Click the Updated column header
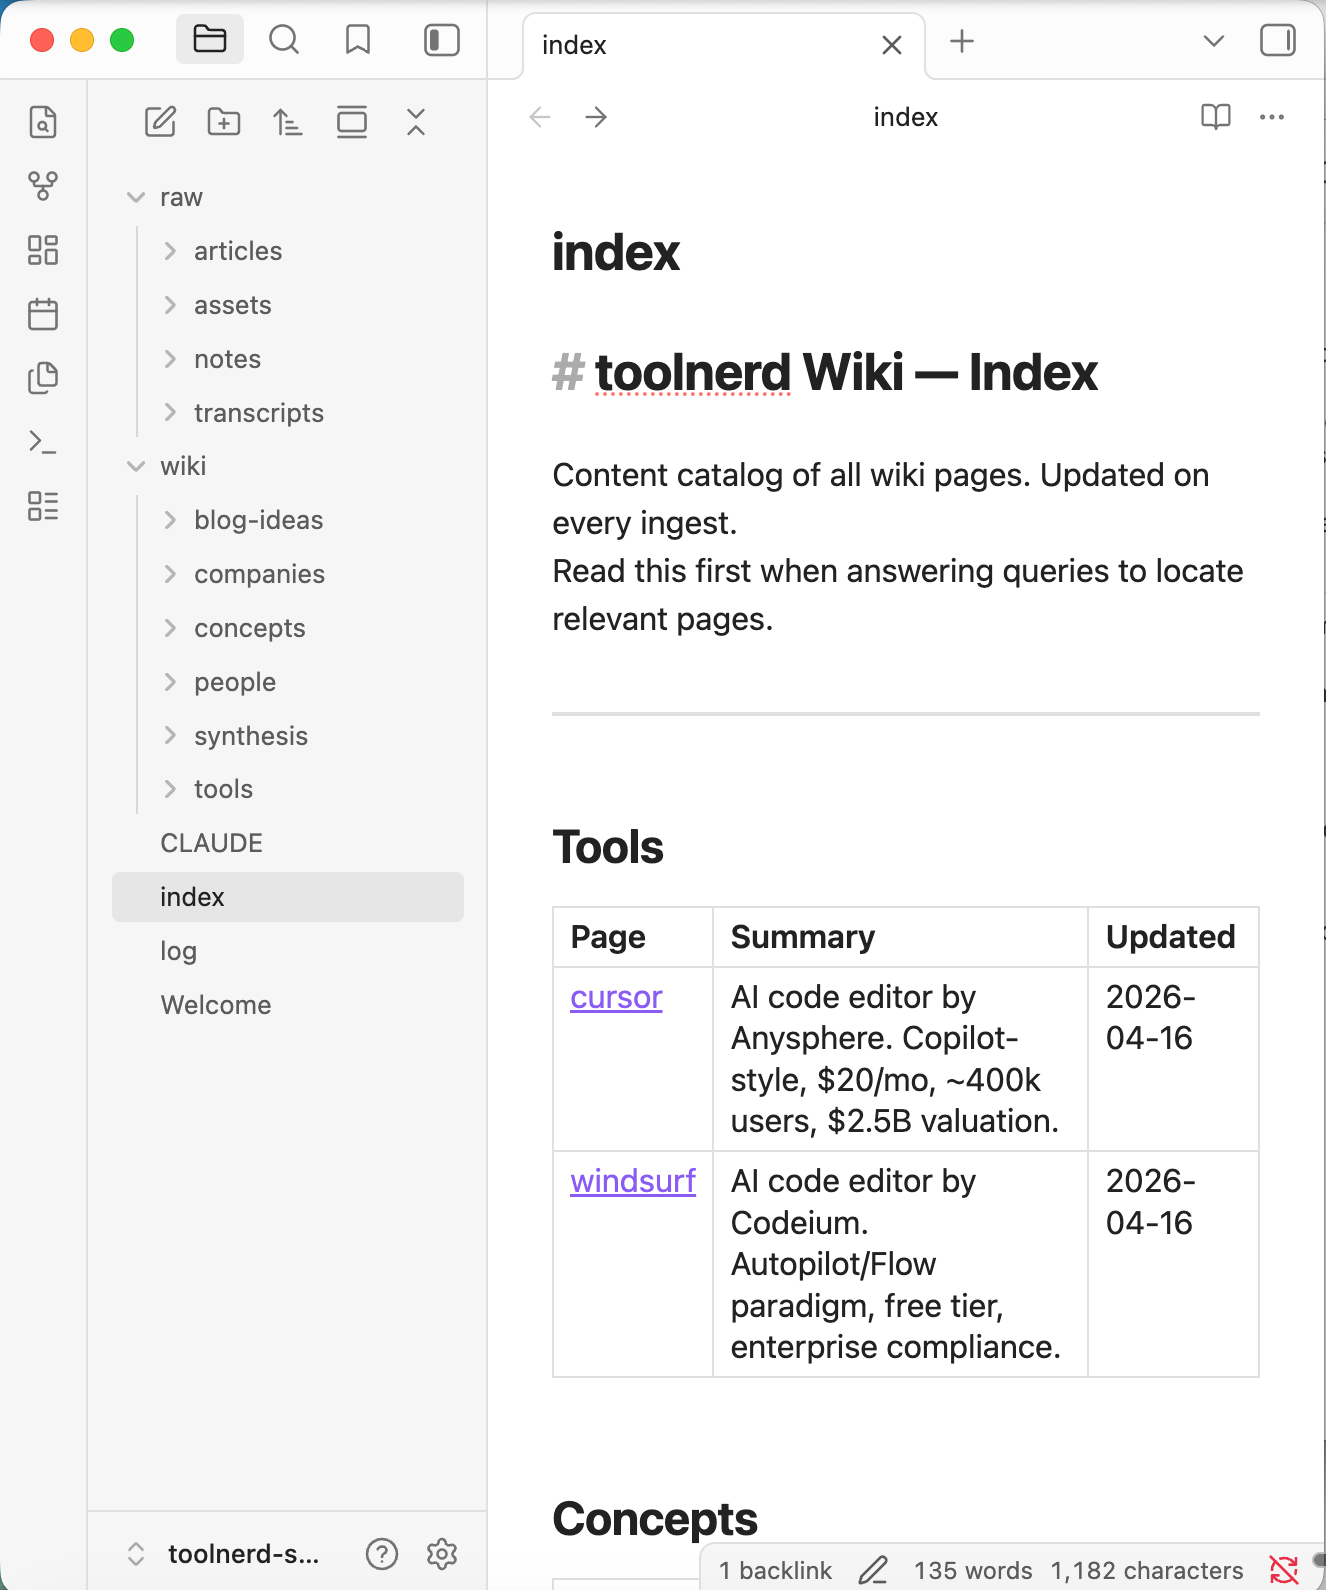This screenshot has width=1326, height=1590. point(1171,937)
